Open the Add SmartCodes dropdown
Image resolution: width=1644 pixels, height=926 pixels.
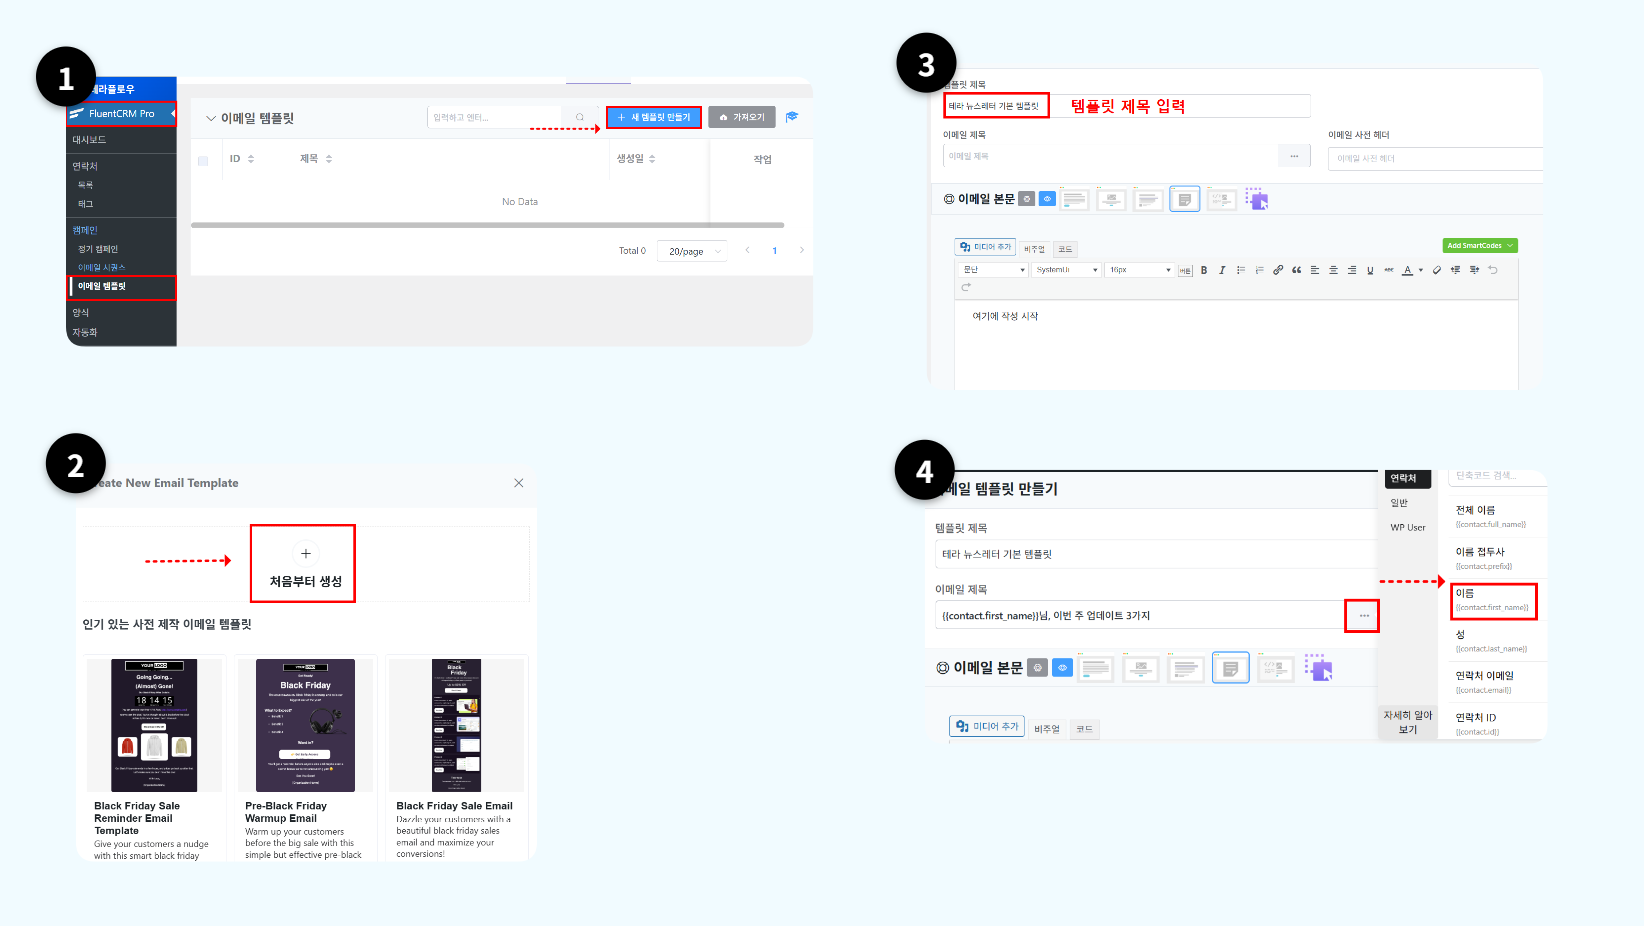pyautogui.click(x=1480, y=245)
